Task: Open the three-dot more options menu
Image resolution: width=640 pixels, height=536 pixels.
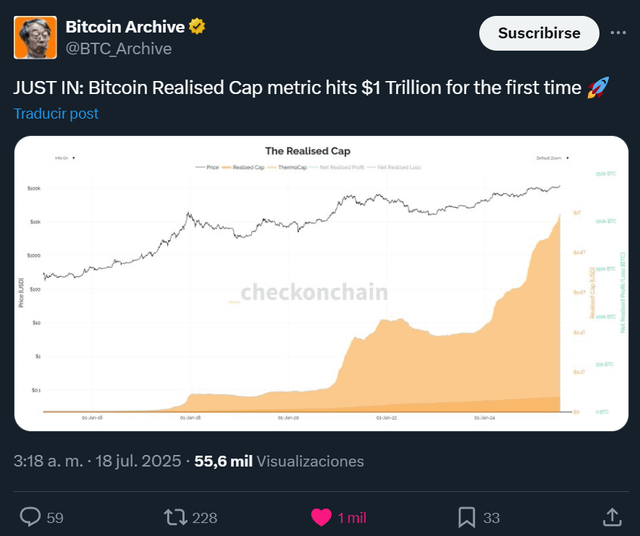Action: [618, 33]
